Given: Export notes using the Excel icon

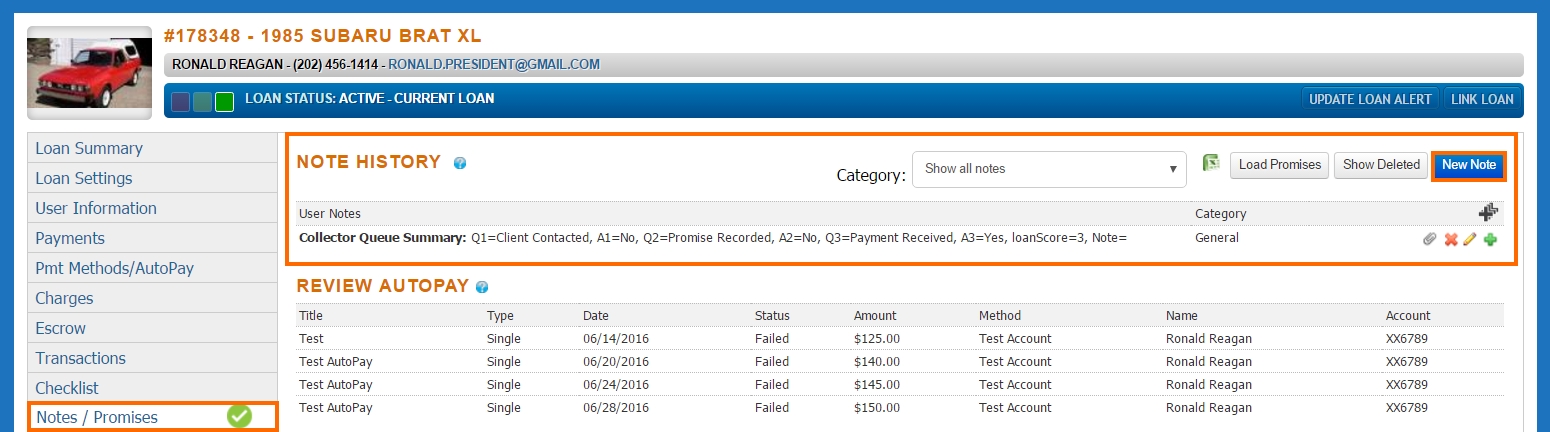Looking at the screenshot, I should click(x=1211, y=163).
